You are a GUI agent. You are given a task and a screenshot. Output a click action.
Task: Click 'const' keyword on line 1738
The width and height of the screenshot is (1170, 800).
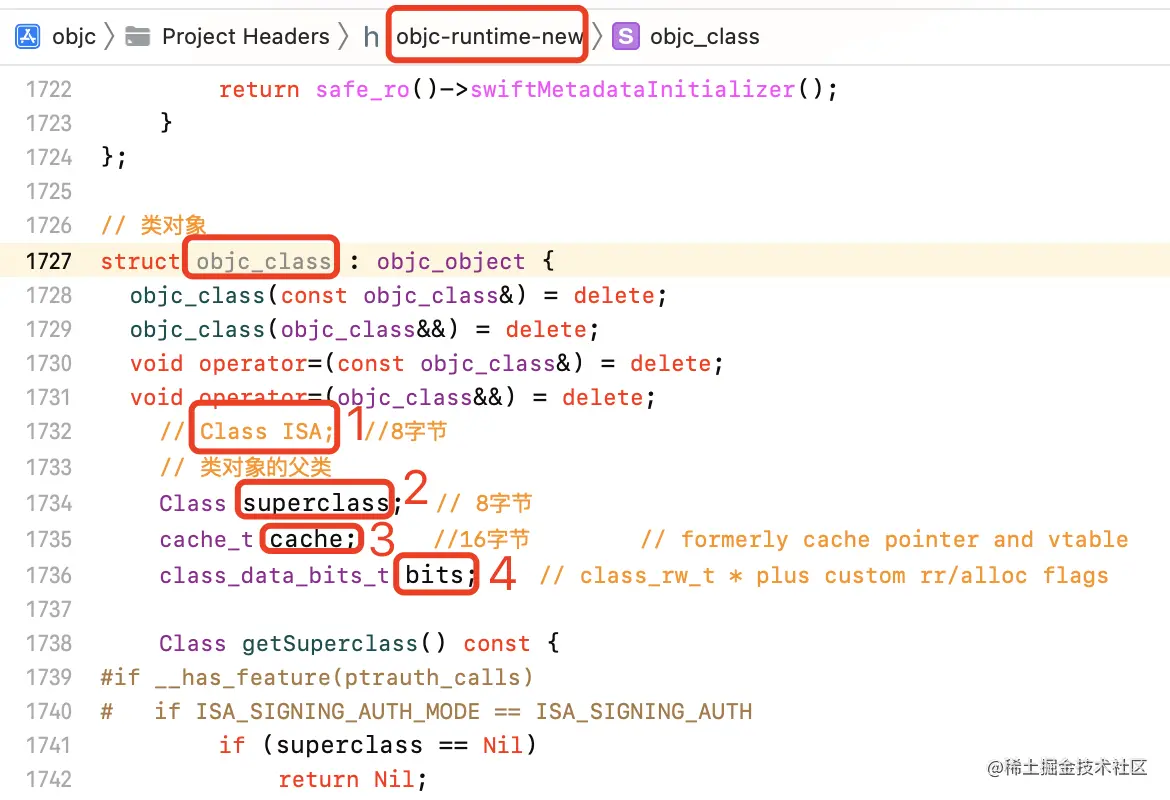[497, 643]
